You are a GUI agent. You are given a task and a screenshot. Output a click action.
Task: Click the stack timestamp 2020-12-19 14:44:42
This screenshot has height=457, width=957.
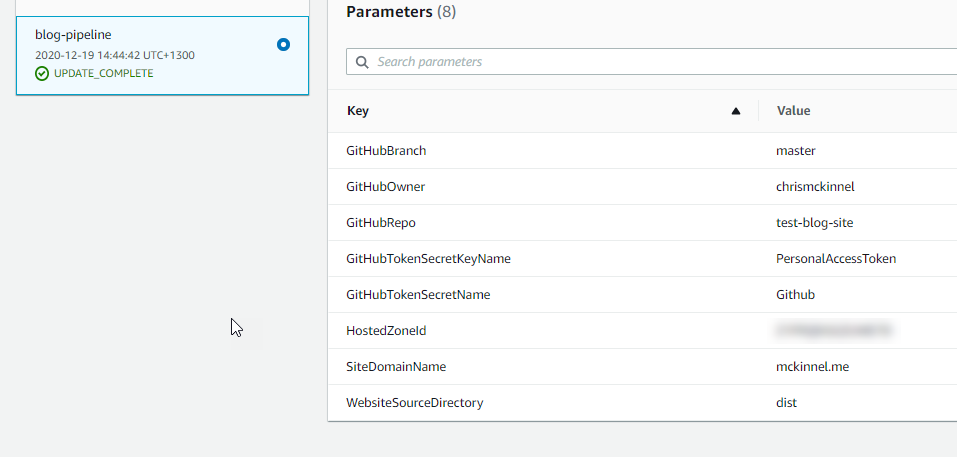coord(114,55)
